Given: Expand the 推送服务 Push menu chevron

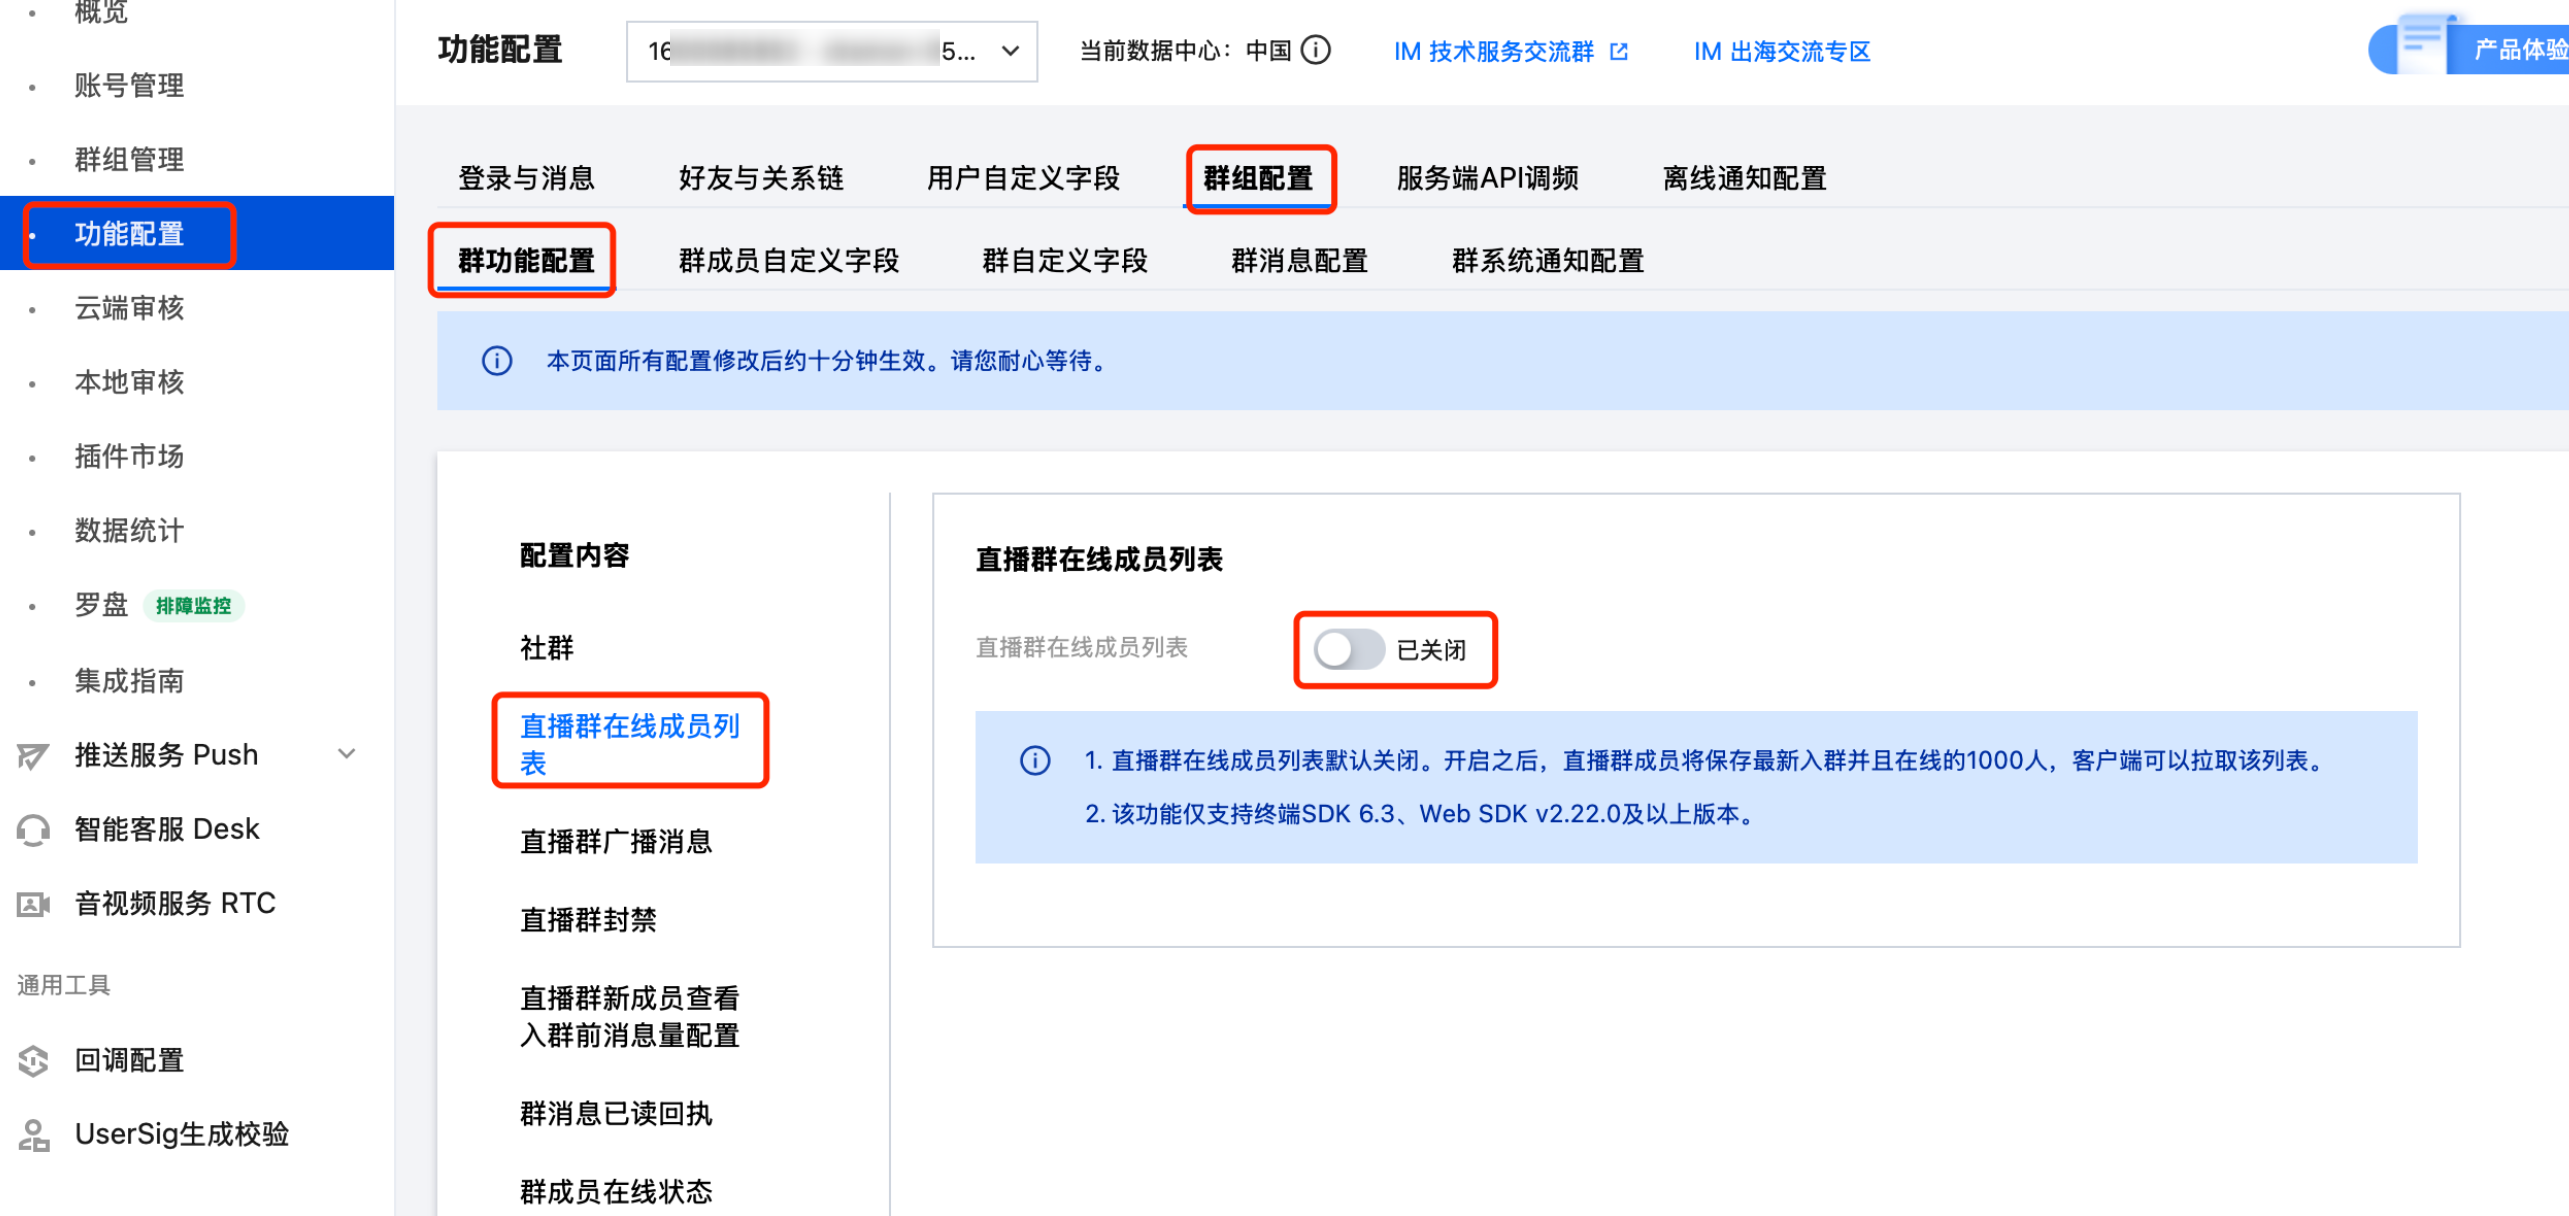Looking at the screenshot, I should 346,754.
